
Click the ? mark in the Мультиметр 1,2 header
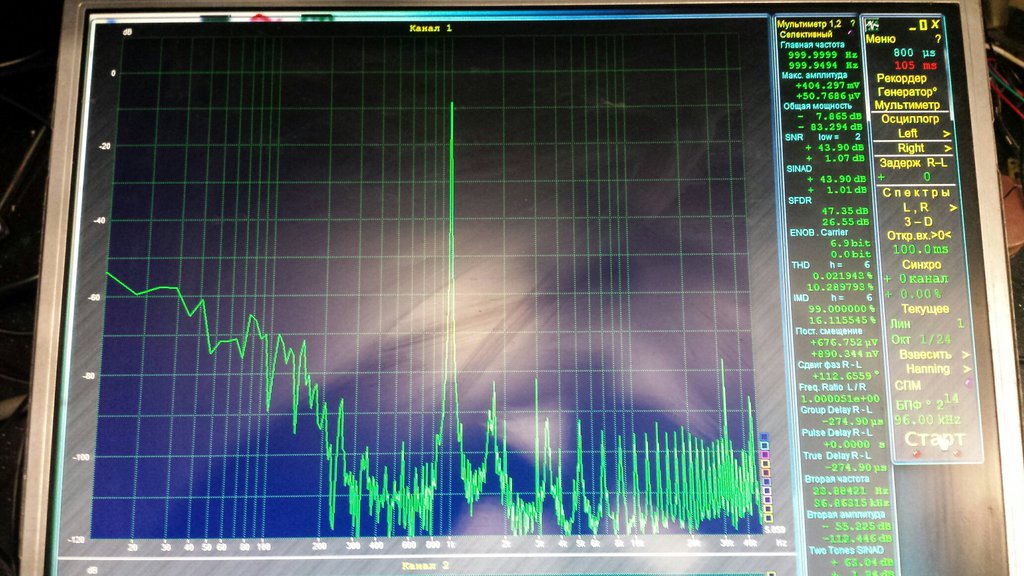(x=852, y=24)
